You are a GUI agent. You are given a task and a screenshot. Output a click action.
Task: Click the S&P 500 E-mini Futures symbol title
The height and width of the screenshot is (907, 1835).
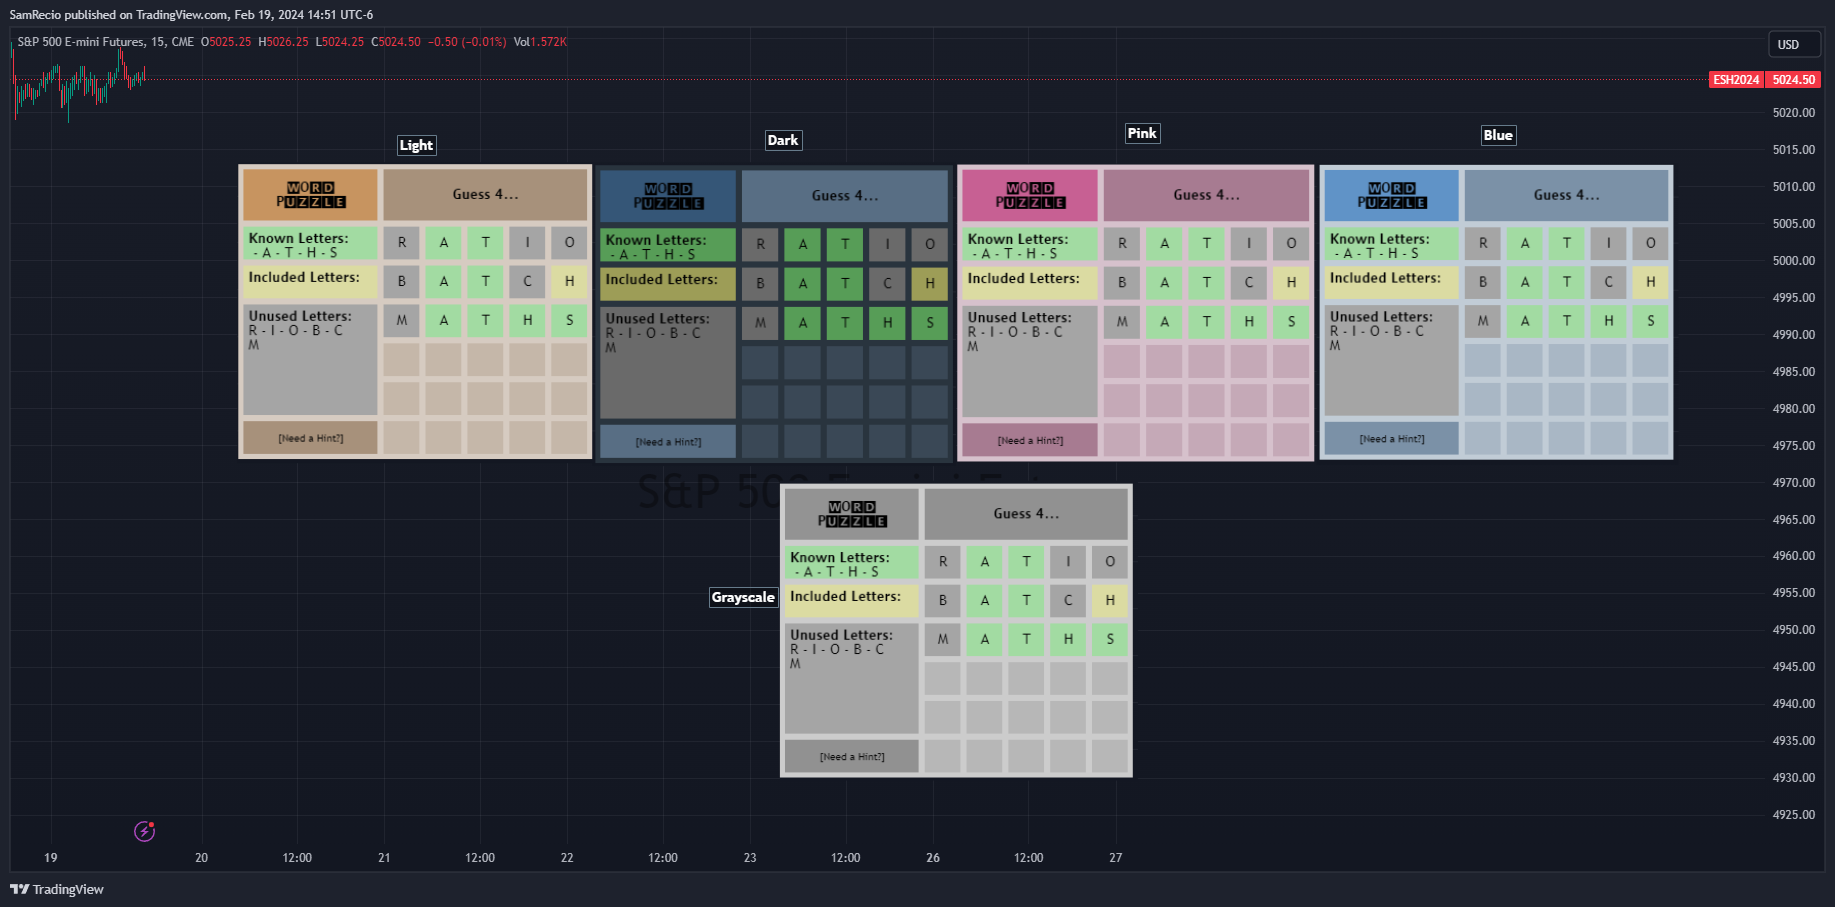point(106,42)
